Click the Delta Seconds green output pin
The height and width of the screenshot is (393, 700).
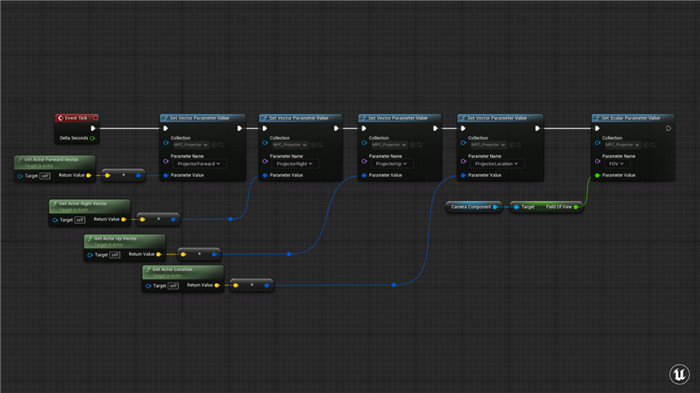[92, 138]
